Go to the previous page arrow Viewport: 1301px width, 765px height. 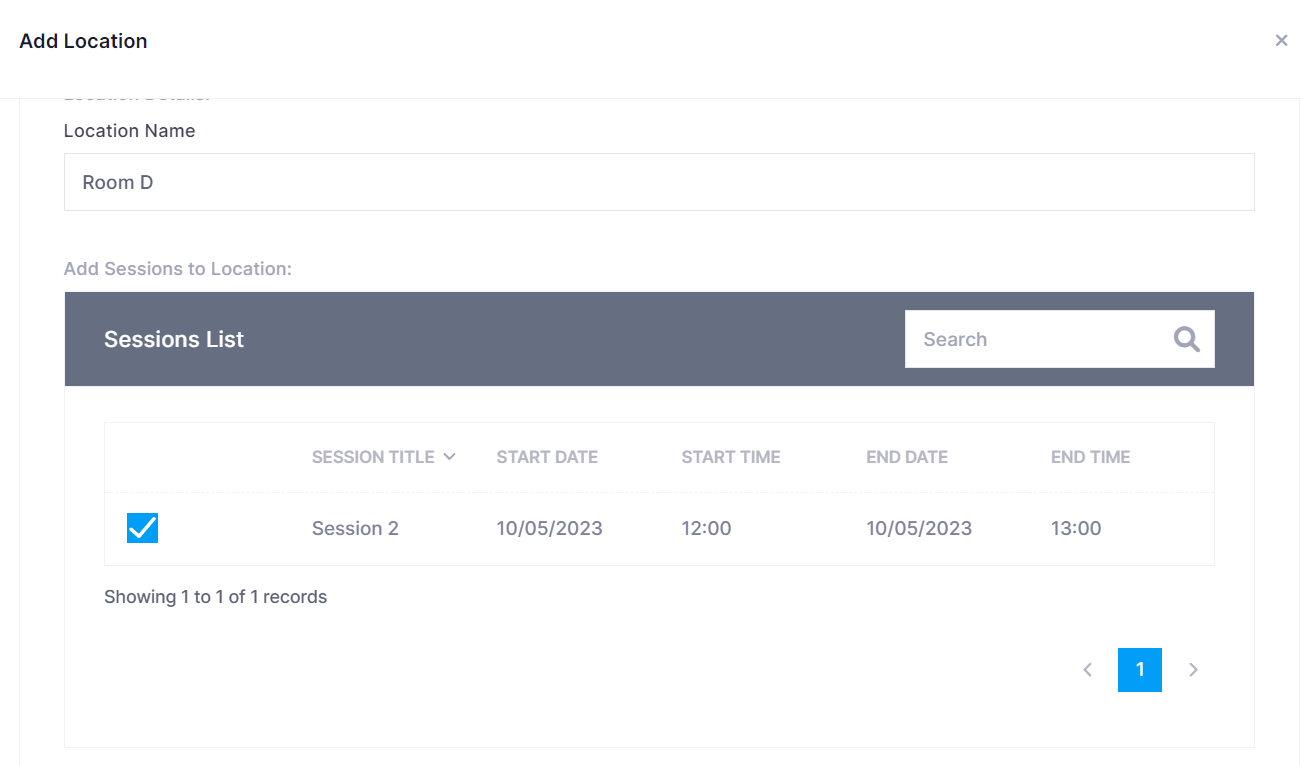[x=1087, y=670]
